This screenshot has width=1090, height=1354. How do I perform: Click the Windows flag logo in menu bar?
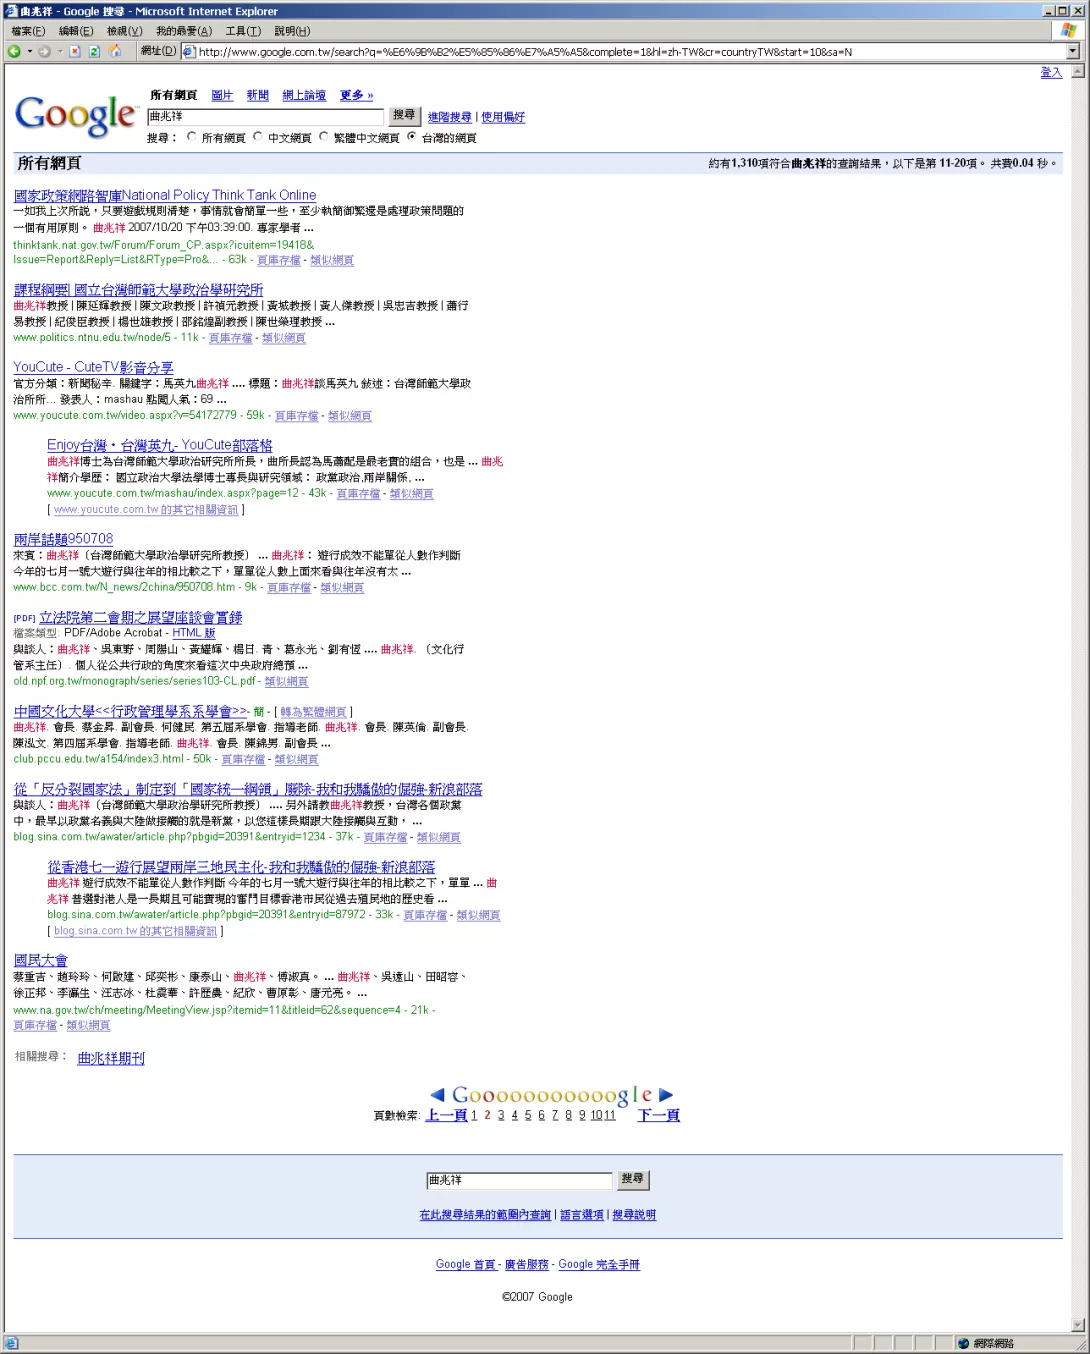[1069, 31]
